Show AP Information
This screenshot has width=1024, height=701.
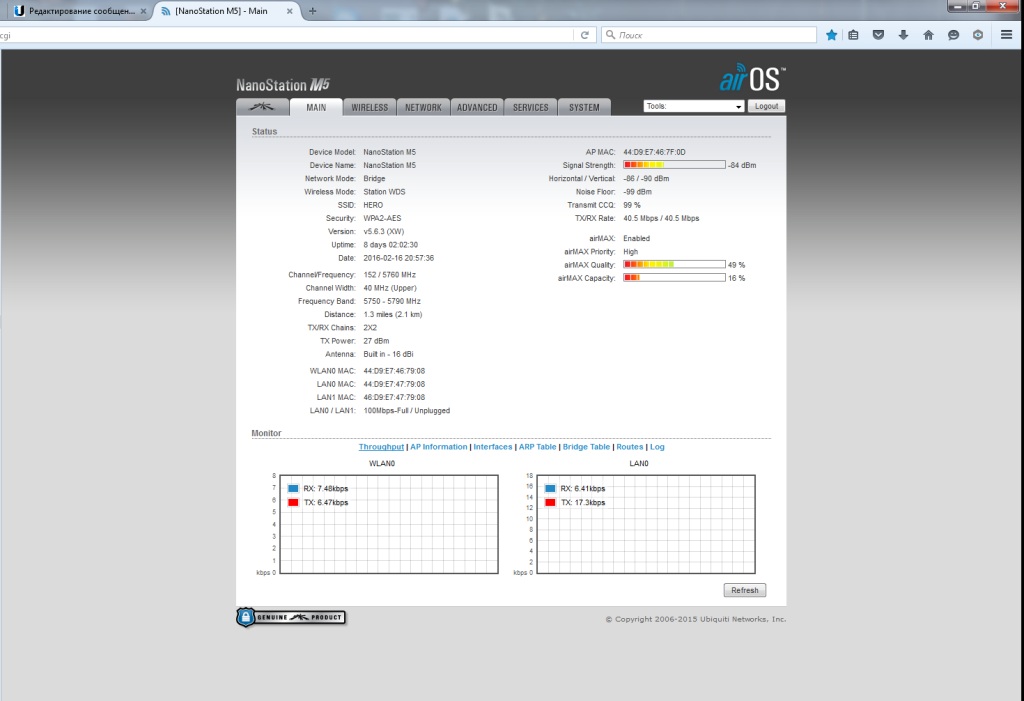pos(439,447)
